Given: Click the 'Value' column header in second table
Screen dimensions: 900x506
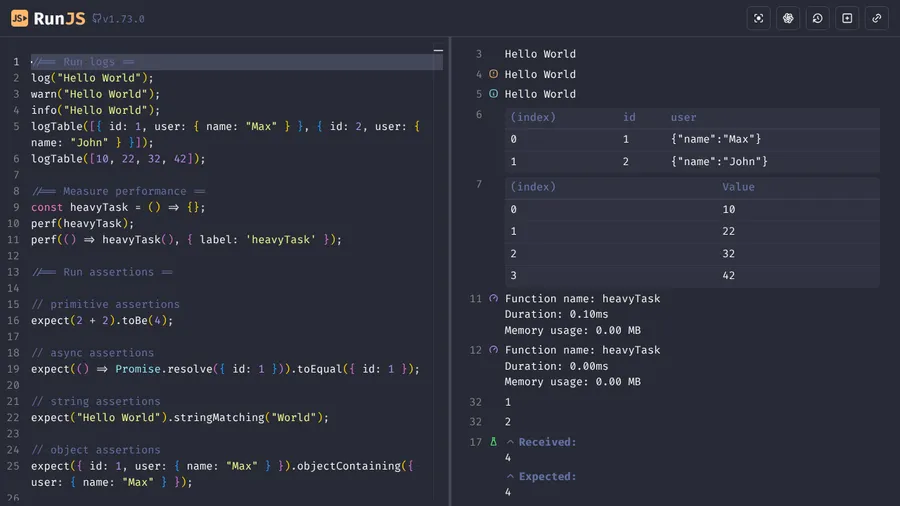Looking at the screenshot, I should (738, 186).
